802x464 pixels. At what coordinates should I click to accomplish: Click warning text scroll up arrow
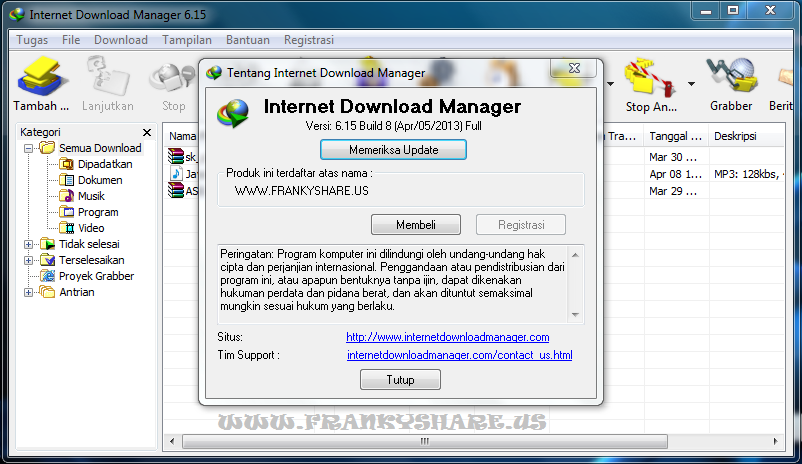[x=575, y=255]
